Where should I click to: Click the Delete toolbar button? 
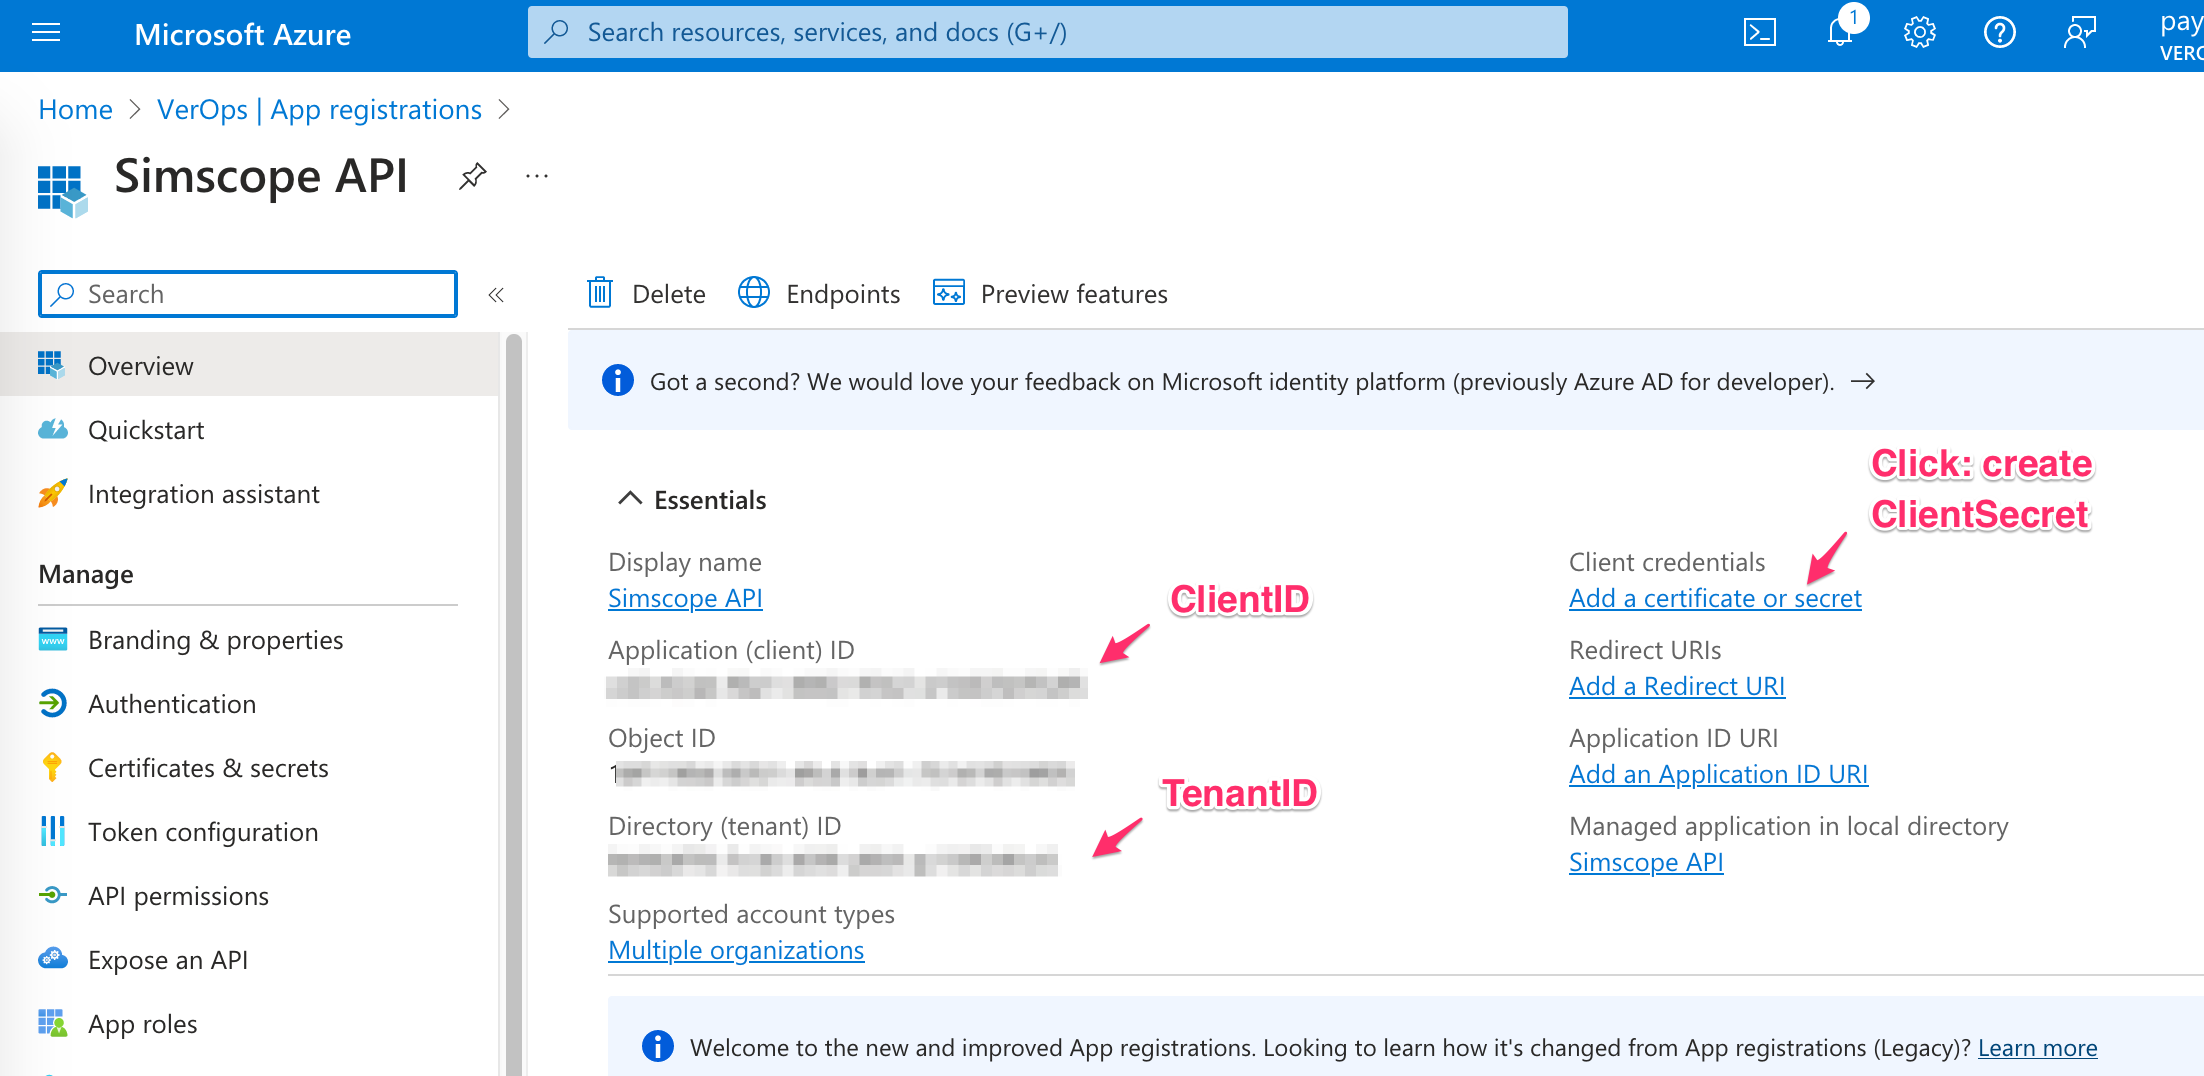pos(646,294)
